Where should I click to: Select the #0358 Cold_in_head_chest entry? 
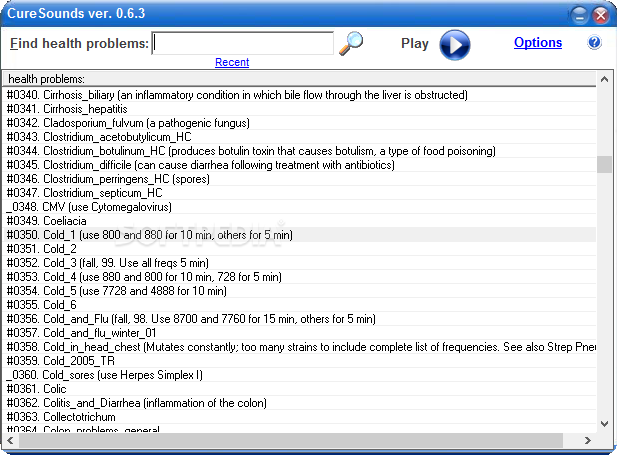300,347
